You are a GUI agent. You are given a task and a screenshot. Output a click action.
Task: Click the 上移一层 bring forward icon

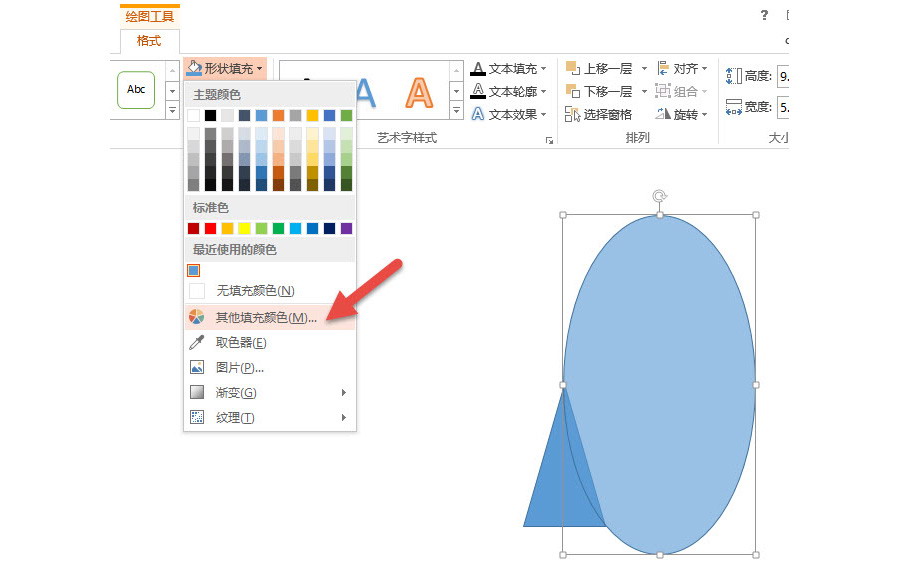(572, 68)
